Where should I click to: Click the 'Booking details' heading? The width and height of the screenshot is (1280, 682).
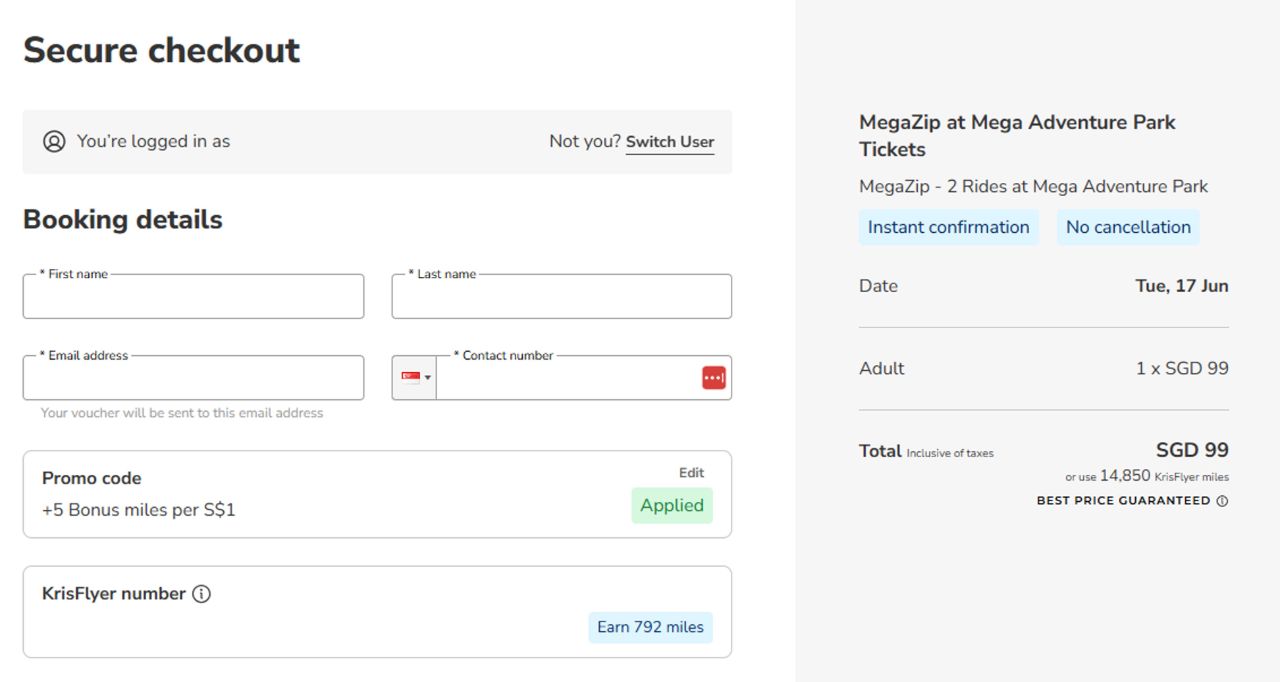point(123,220)
